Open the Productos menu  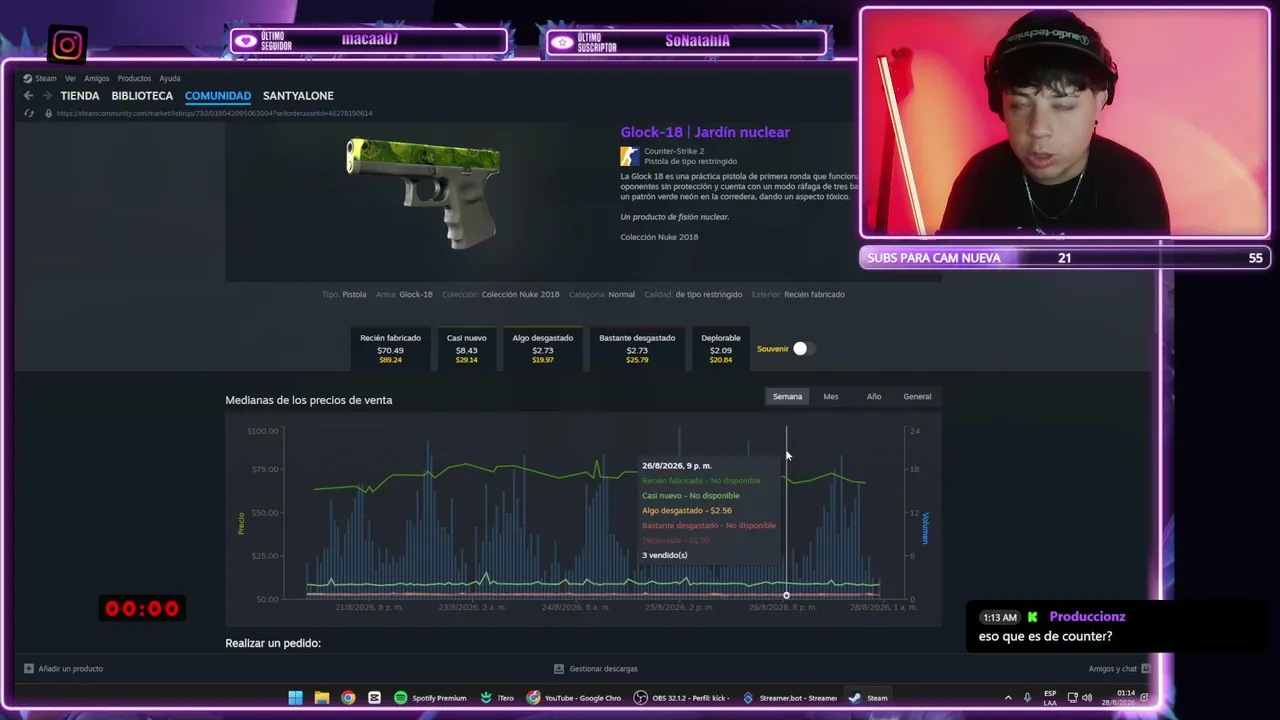(134, 79)
